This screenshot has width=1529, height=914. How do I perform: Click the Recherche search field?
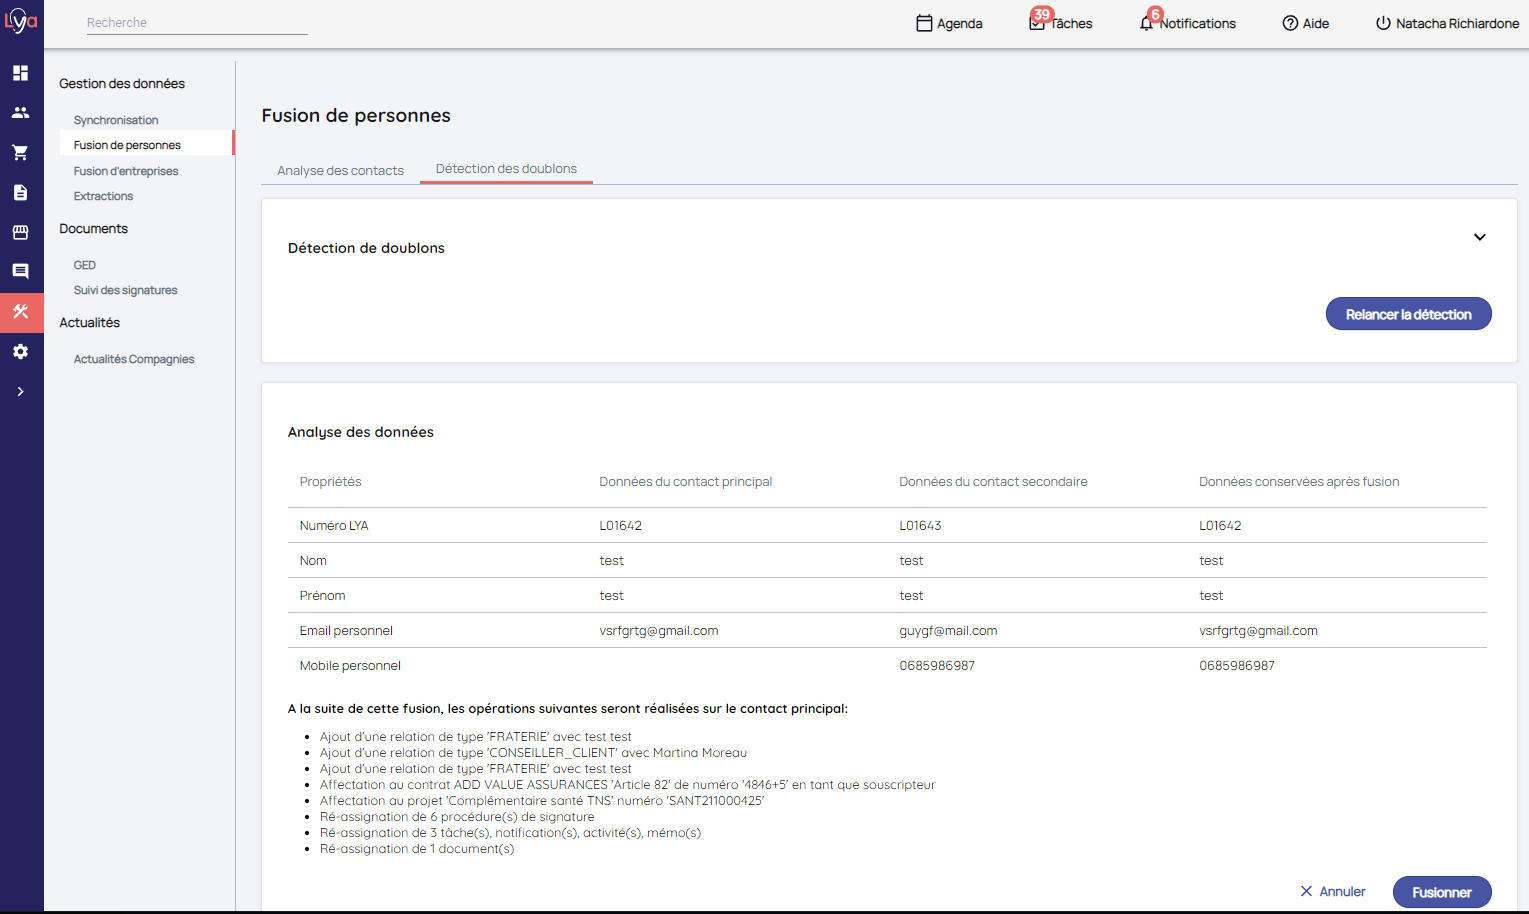point(196,23)
